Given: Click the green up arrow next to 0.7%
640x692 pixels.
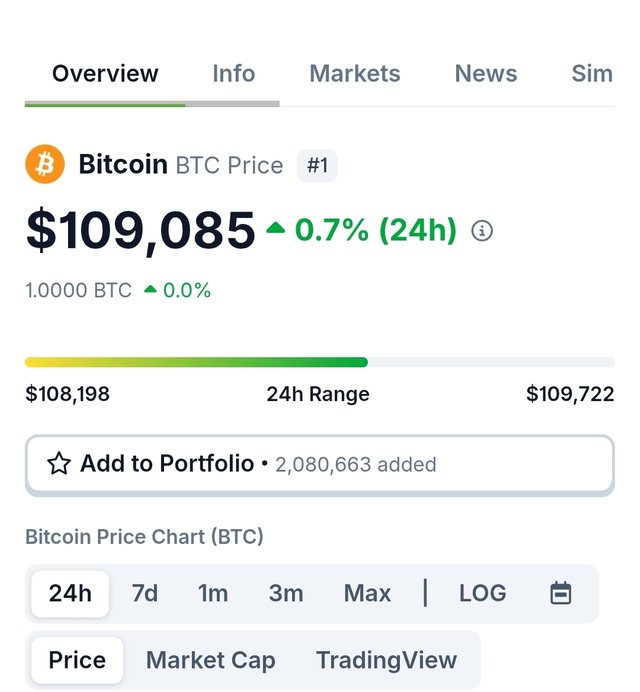Looking at the screenshot, I should [x=276, y=228].
